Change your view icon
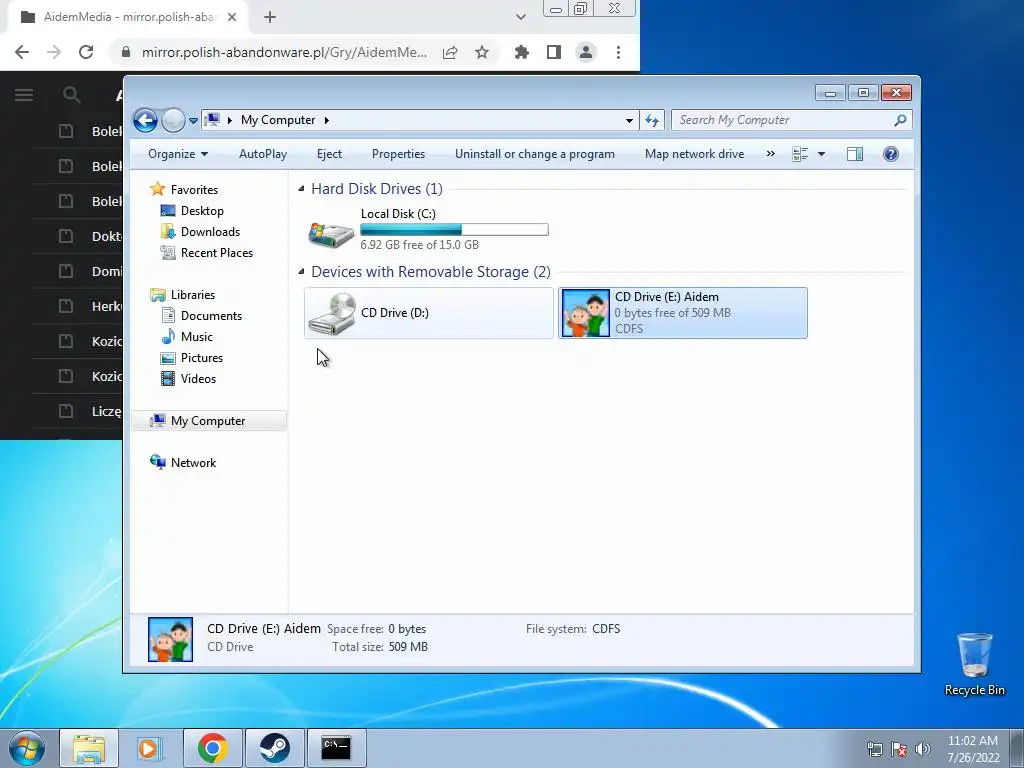The image size is (1024, 768). coord(800,154)
